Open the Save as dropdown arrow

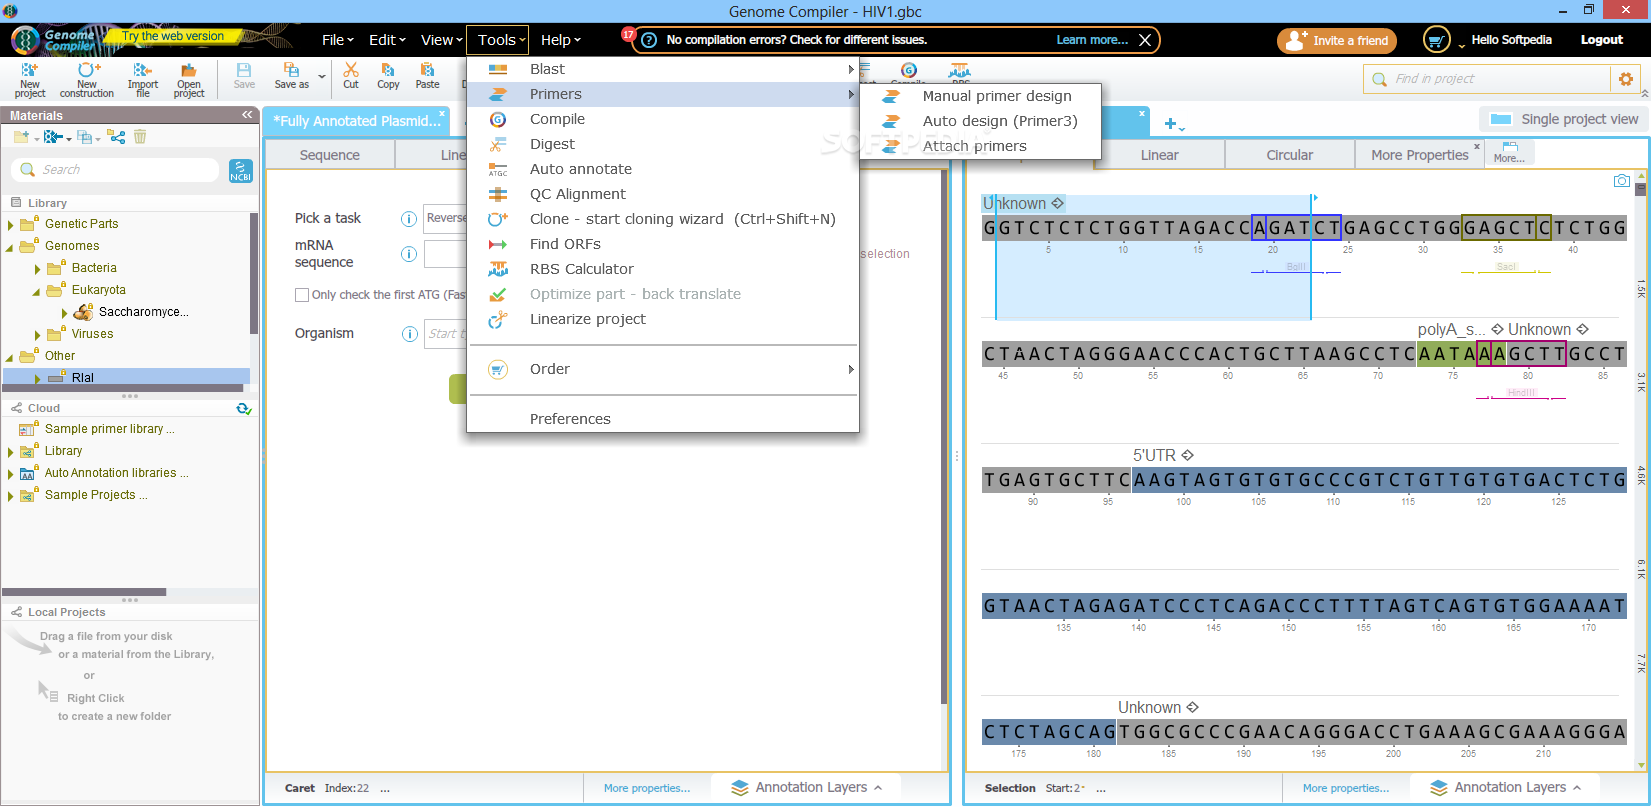[x=322, y=76]
